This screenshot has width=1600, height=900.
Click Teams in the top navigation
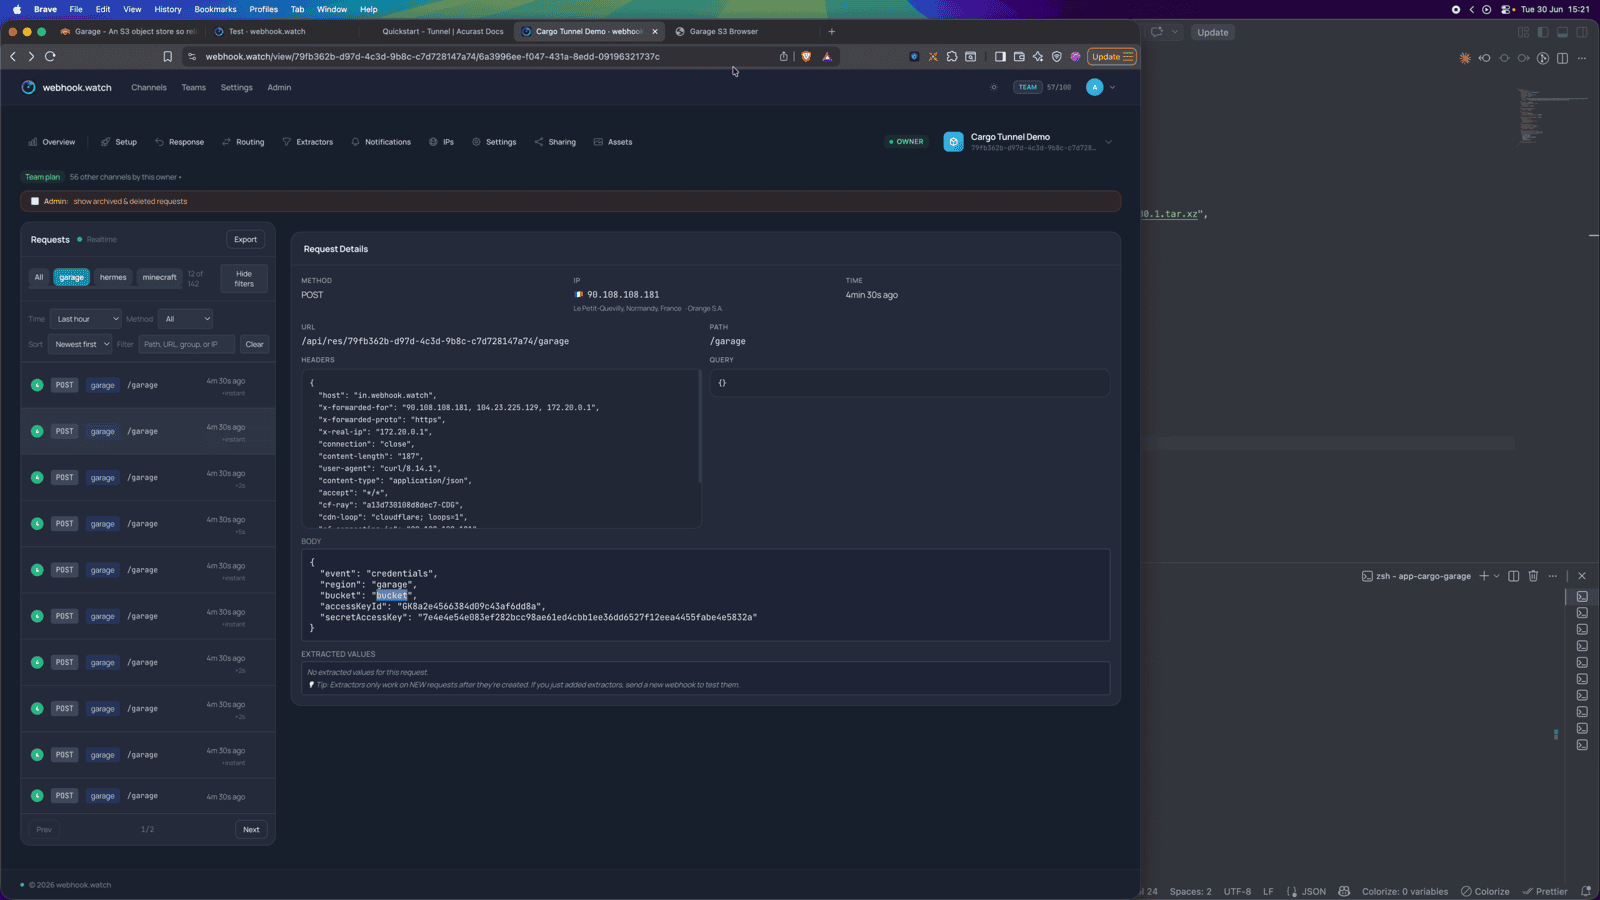(194, 87)
